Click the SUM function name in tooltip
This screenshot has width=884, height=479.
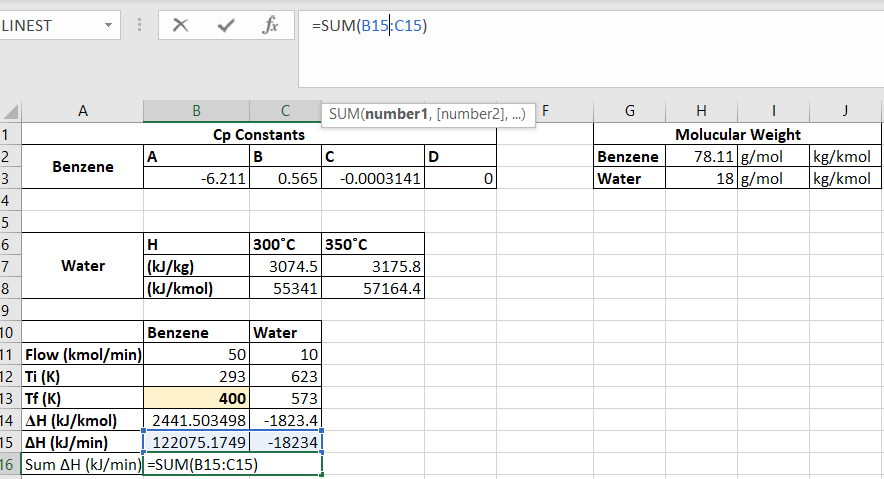tap(344, 114)
